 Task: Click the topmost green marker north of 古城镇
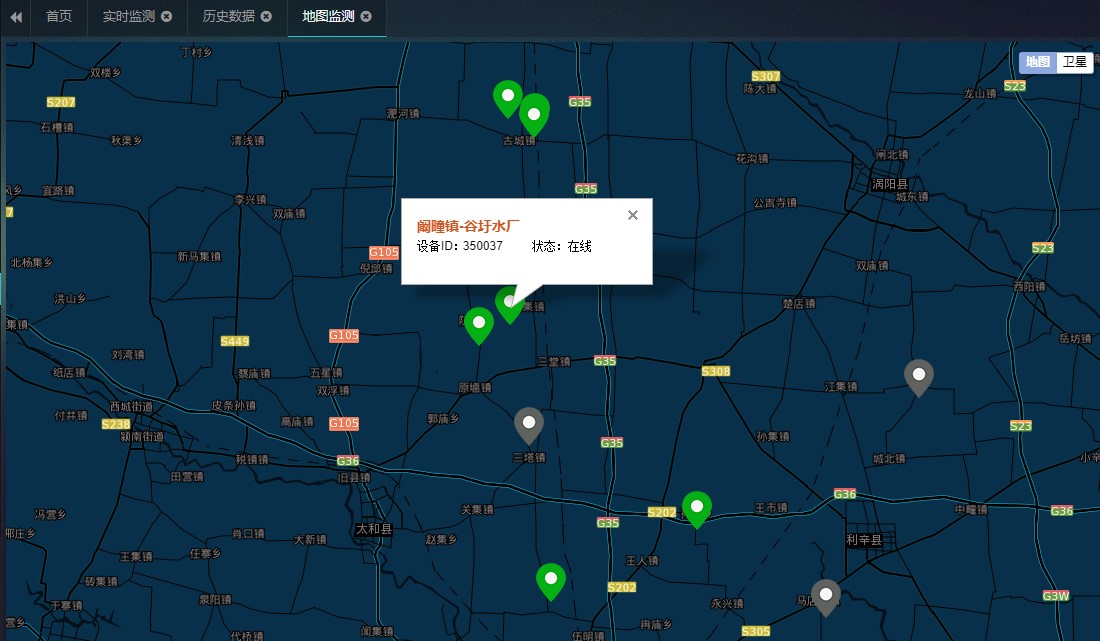click(x=508, y=97)
